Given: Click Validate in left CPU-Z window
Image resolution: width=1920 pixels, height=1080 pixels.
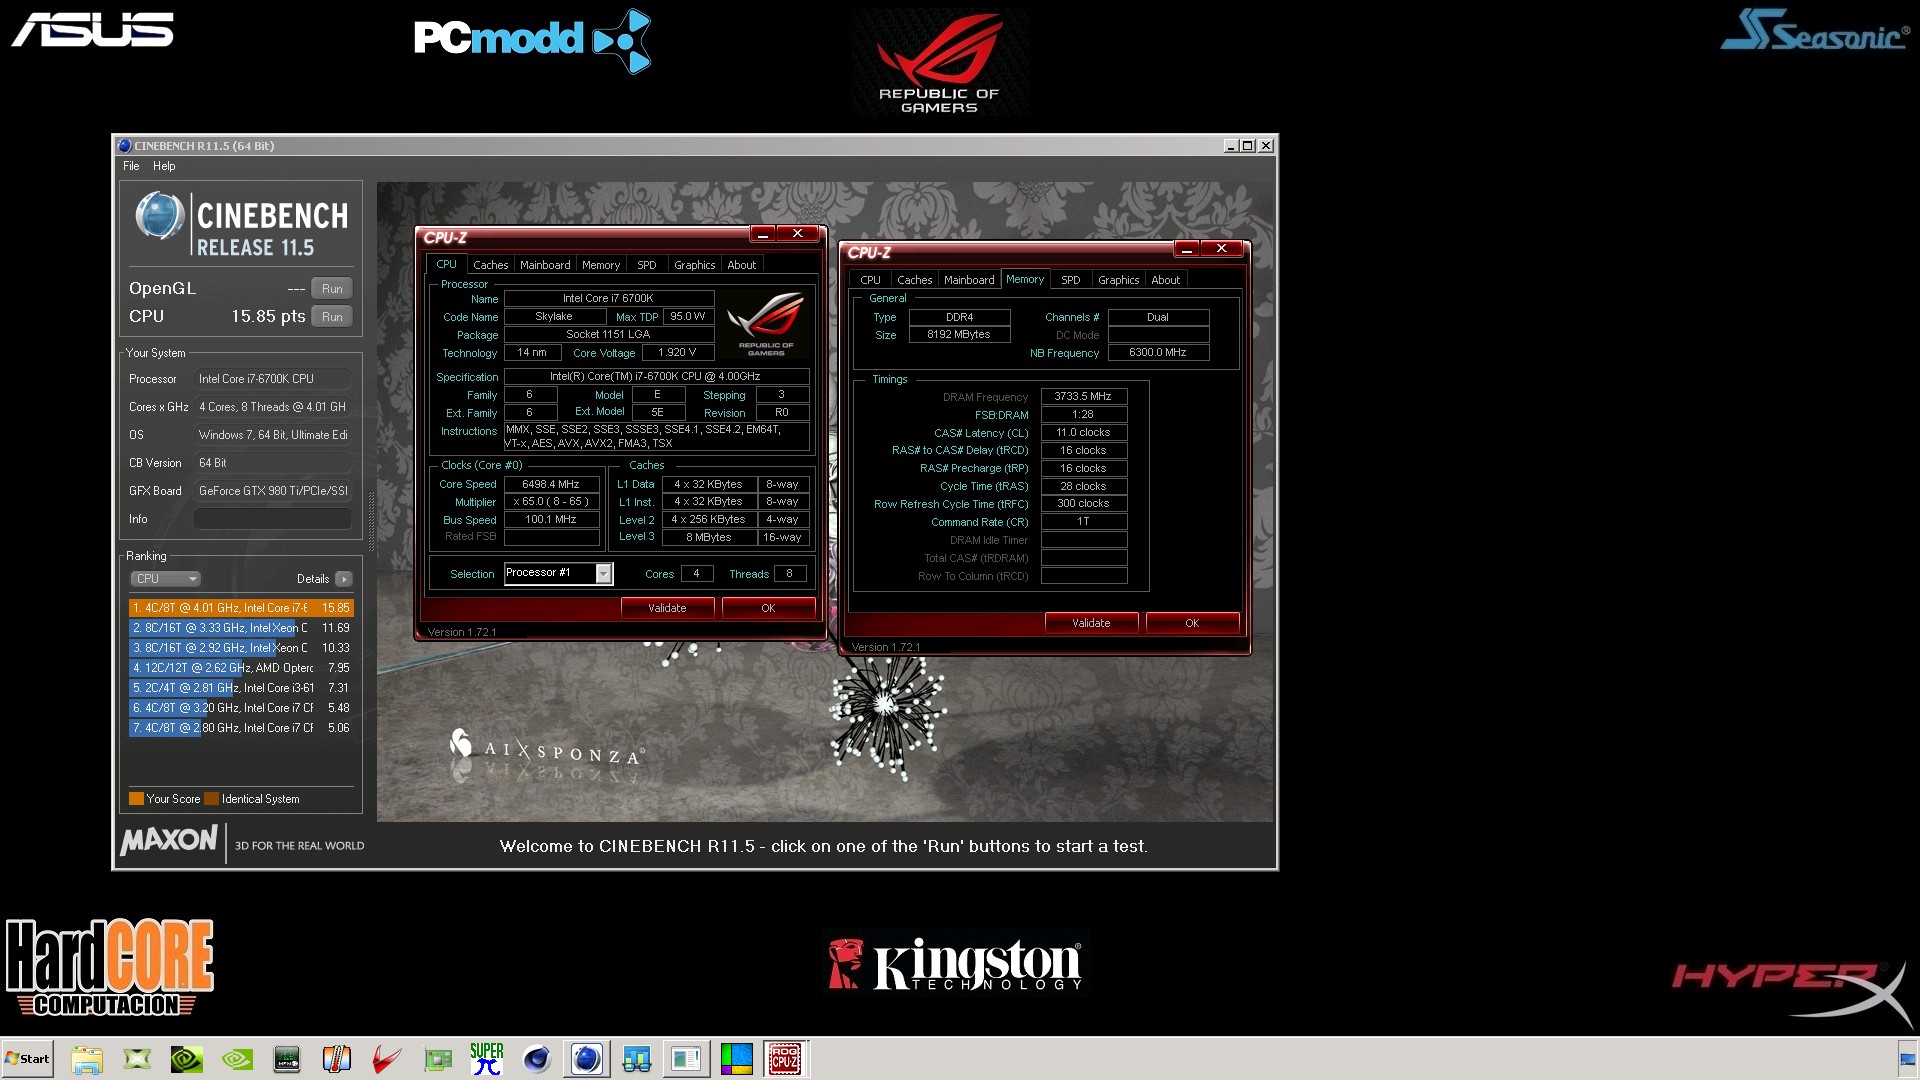Looking at the screenshot, I should (667, 608).
